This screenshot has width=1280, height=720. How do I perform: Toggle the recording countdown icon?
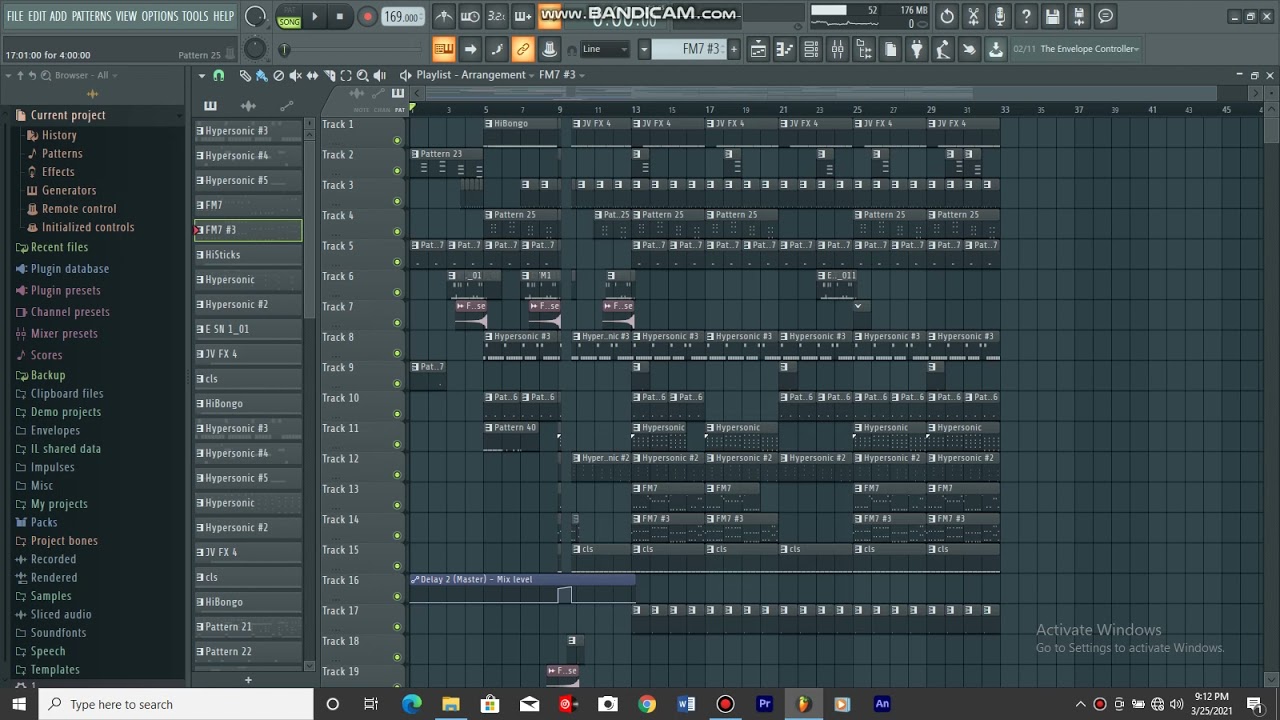[x=496, y=16]
